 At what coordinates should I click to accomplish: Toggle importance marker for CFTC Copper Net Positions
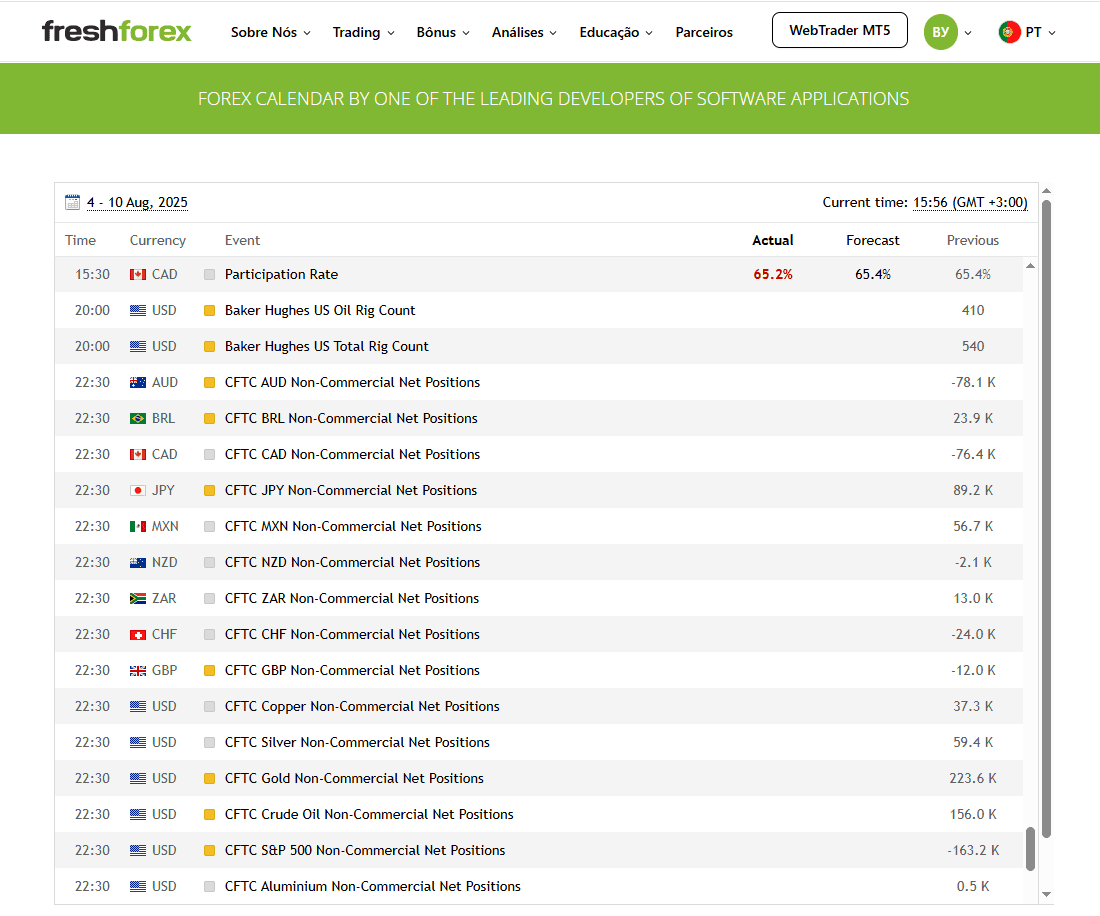(x=209, y=706)
